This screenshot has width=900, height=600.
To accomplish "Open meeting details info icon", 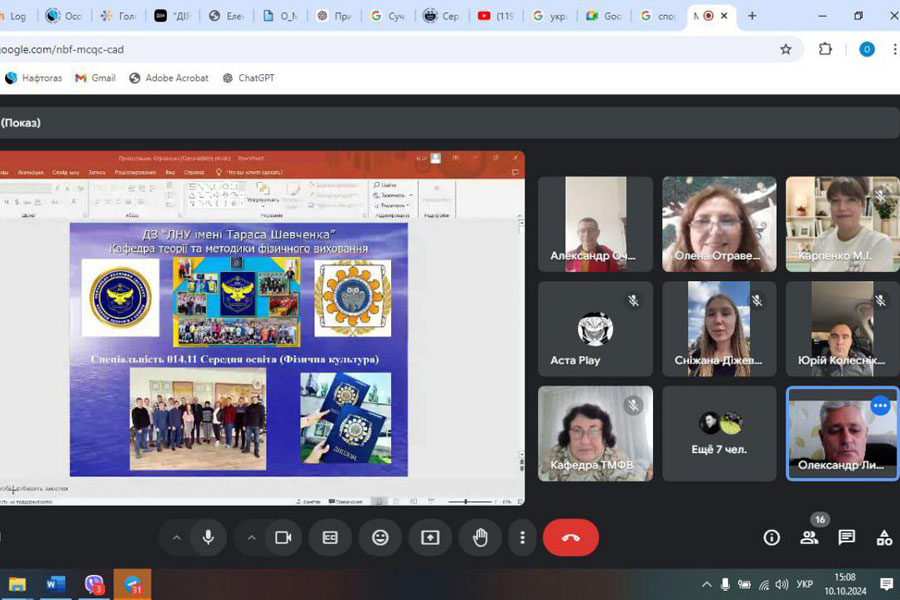I will (x=771, y=537).
